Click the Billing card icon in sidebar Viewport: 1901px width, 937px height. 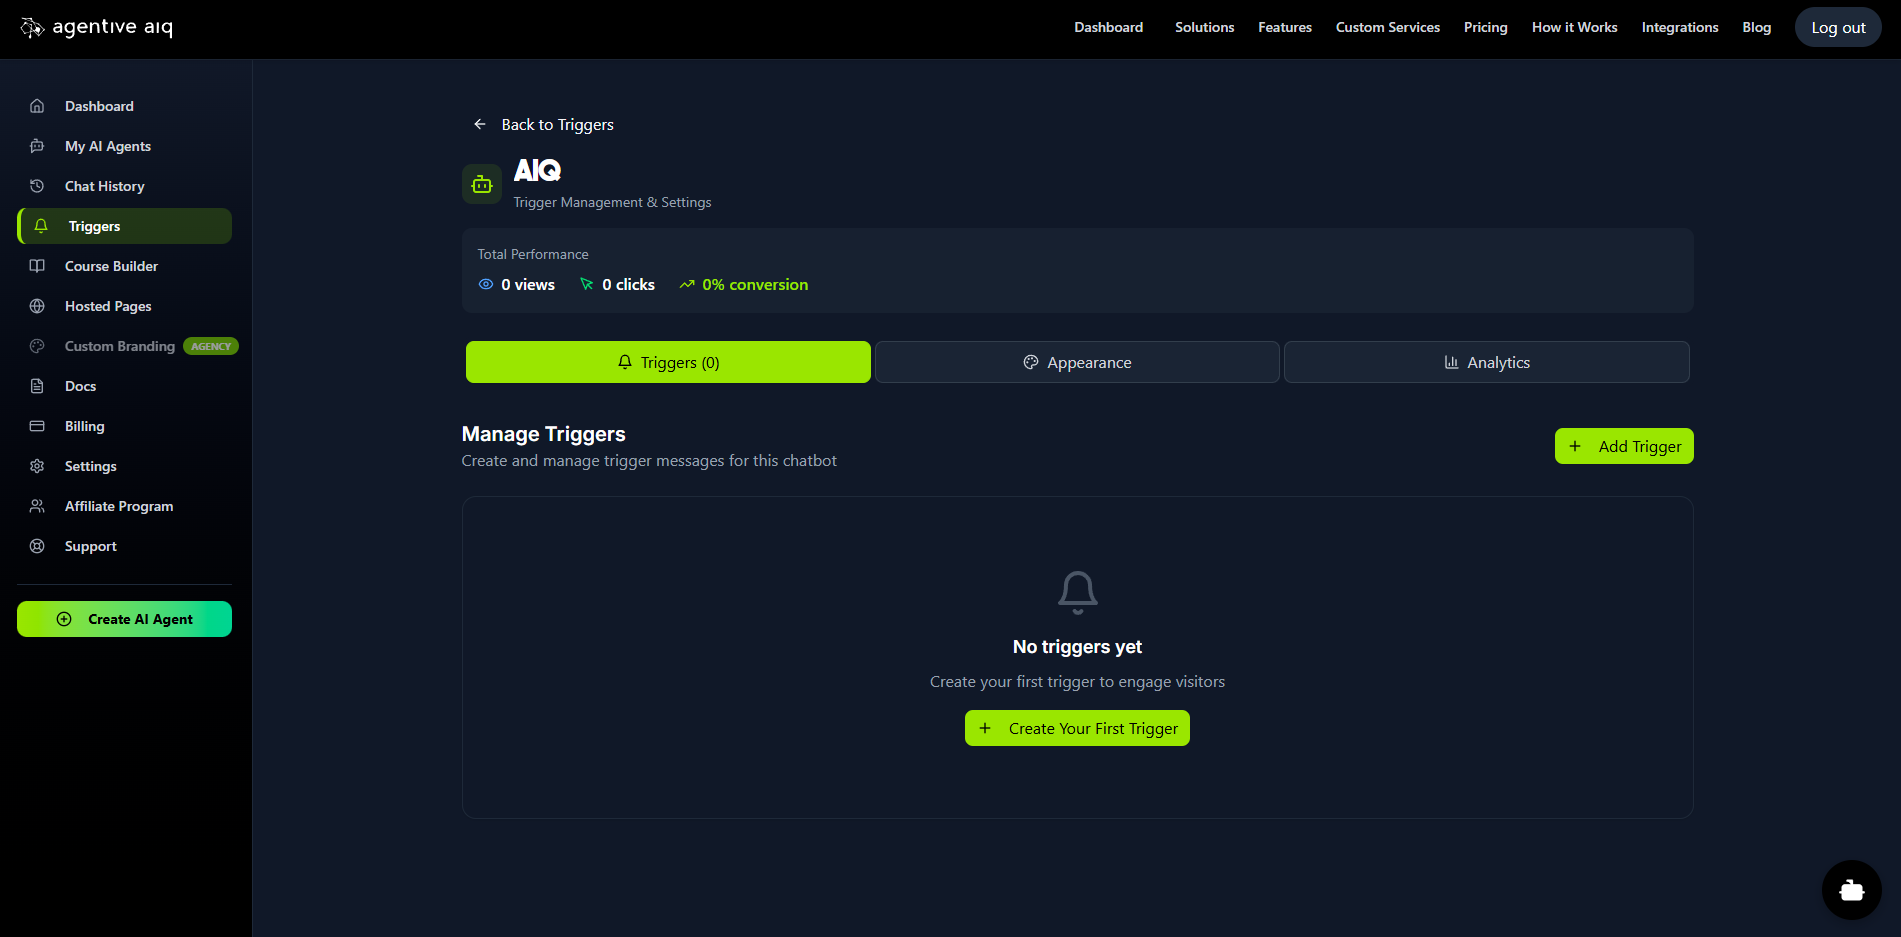coord(37,426)
